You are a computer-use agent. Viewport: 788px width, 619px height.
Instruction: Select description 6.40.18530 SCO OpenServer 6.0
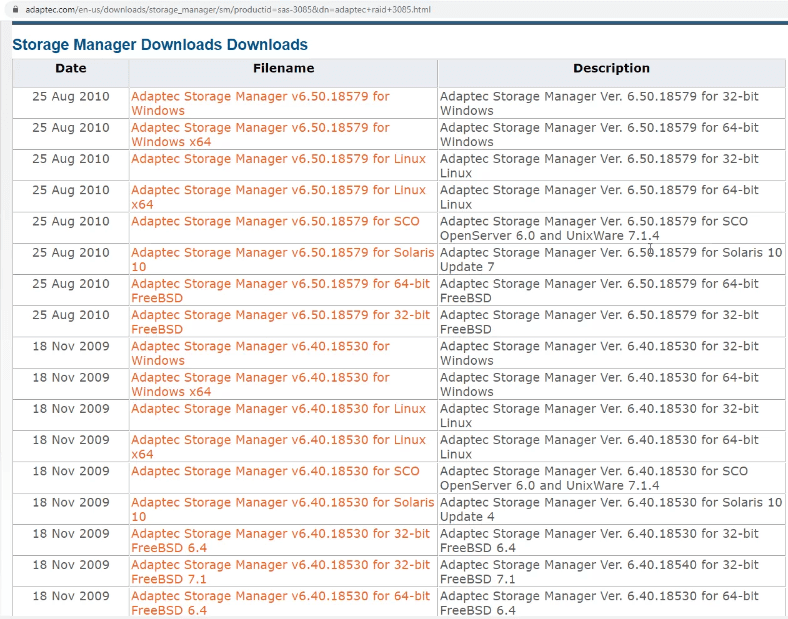tap(594, 478)
